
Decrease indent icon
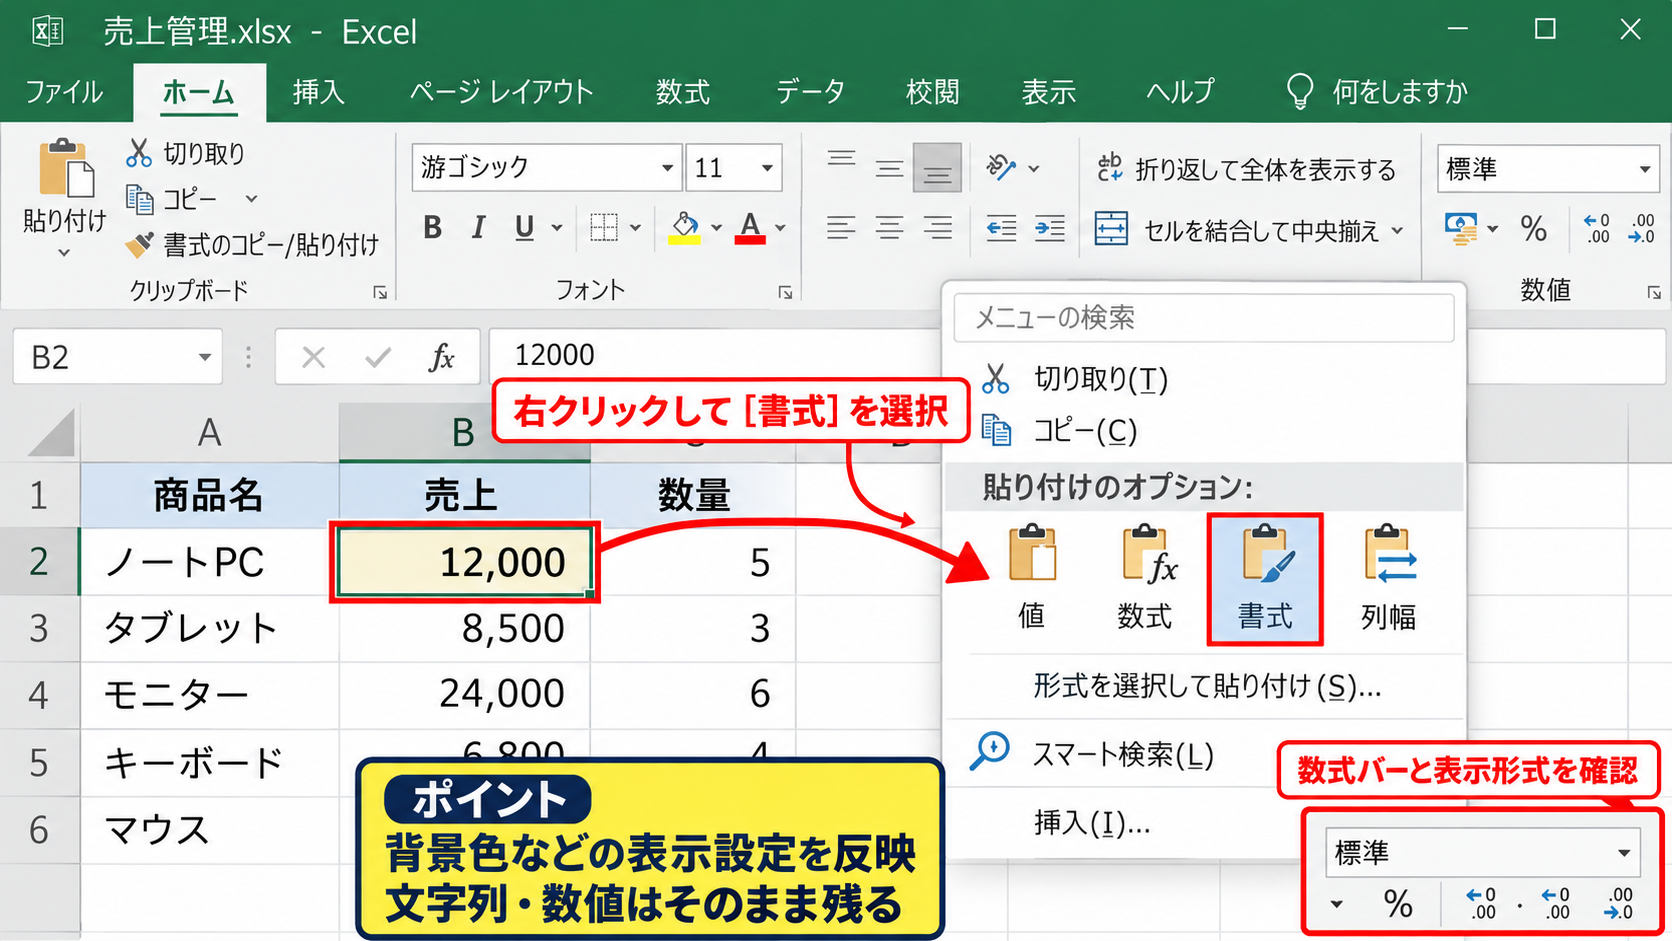1001,228
